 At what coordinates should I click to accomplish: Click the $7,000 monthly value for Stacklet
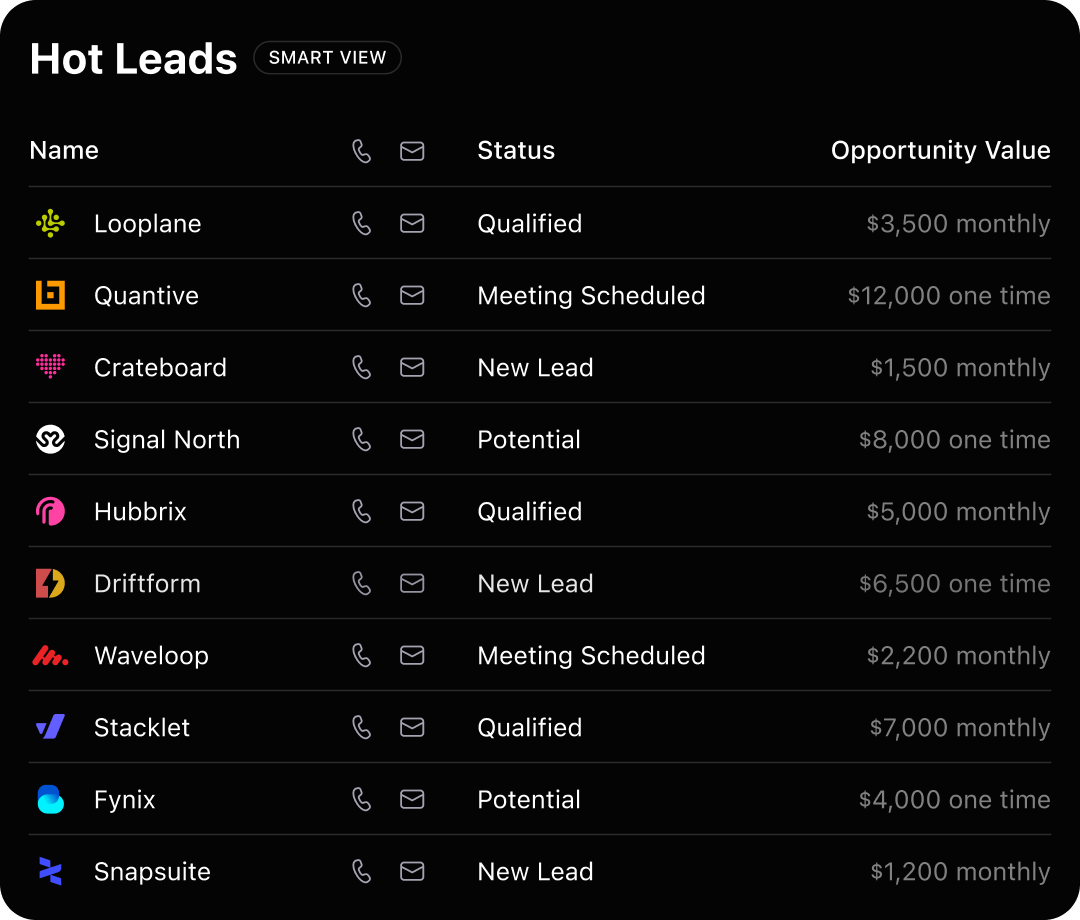[x=959, y=728]
